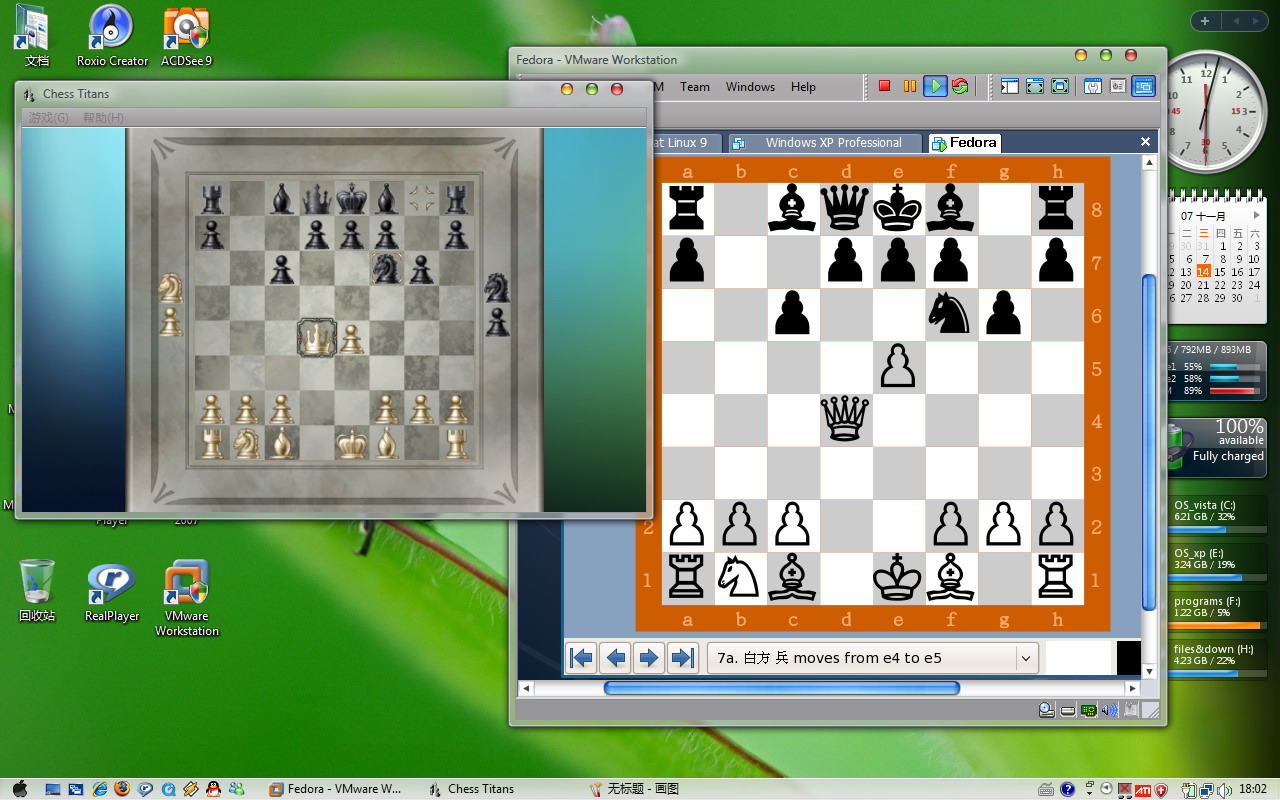Jump to the last chess move
The width and height of the screenshot is (1280, 800).
[682, 657]
